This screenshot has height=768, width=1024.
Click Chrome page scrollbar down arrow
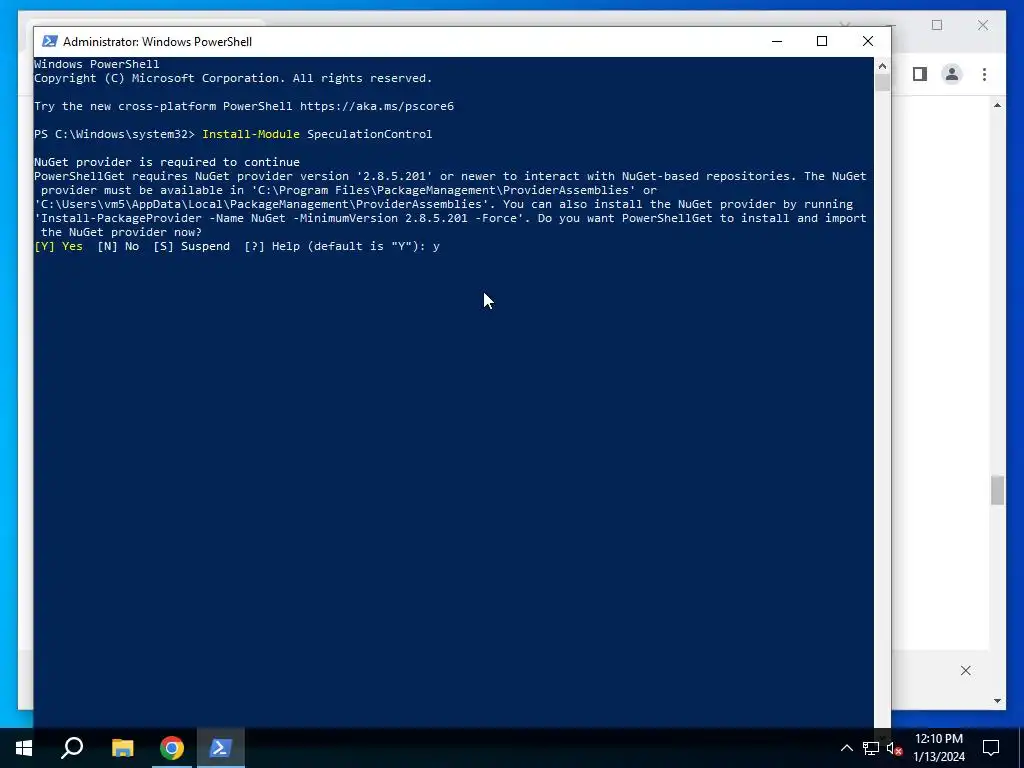(x=997, y=701)
